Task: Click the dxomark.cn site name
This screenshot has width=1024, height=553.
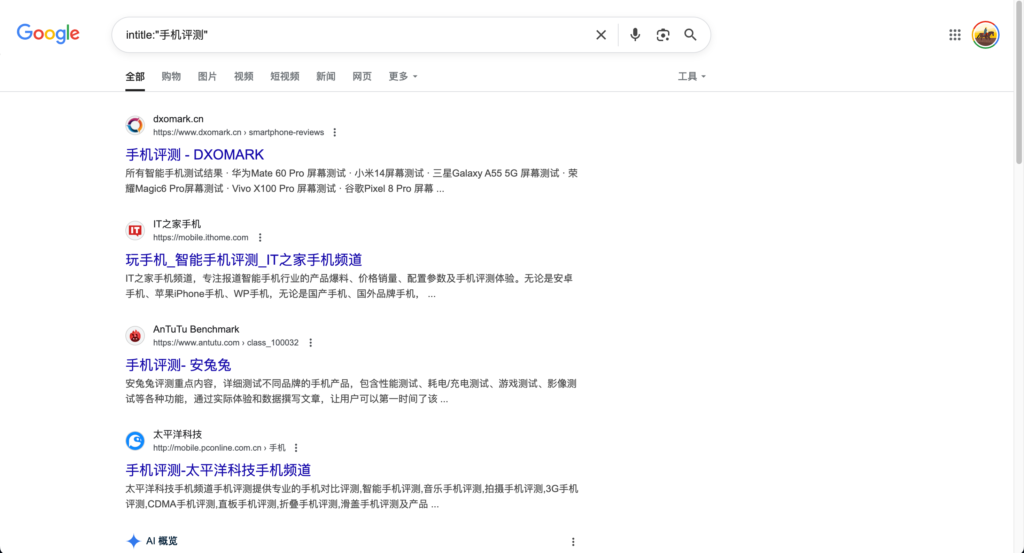Action: (178, 119)
